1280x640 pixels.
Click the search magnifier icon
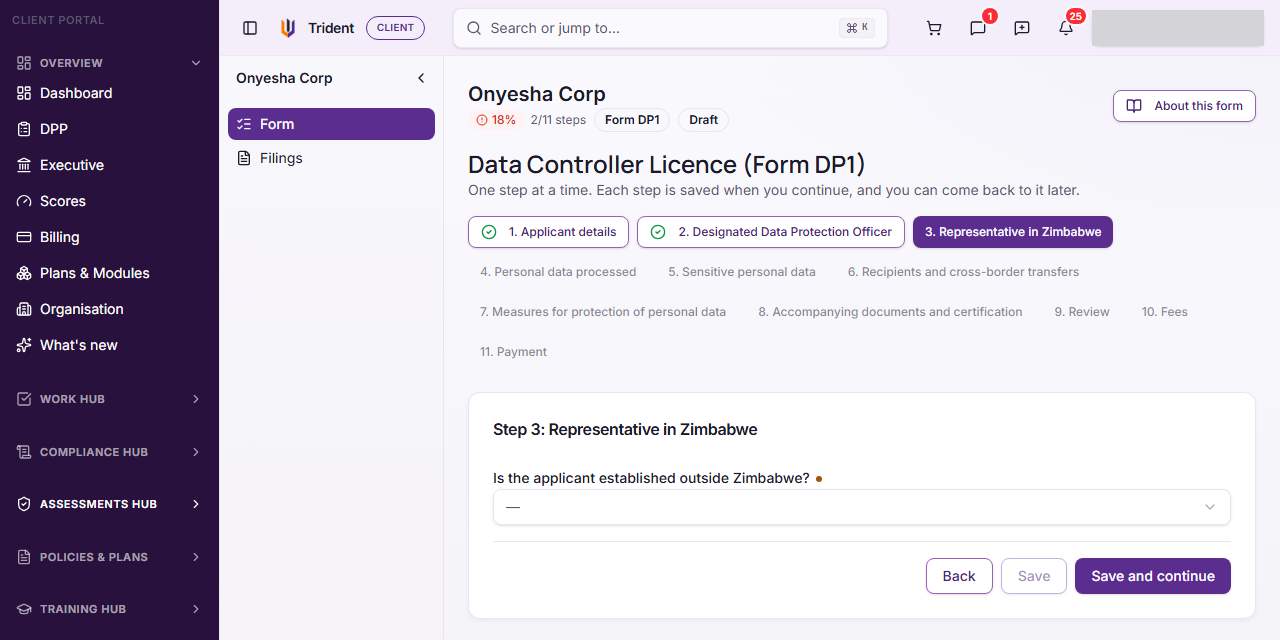474,28
